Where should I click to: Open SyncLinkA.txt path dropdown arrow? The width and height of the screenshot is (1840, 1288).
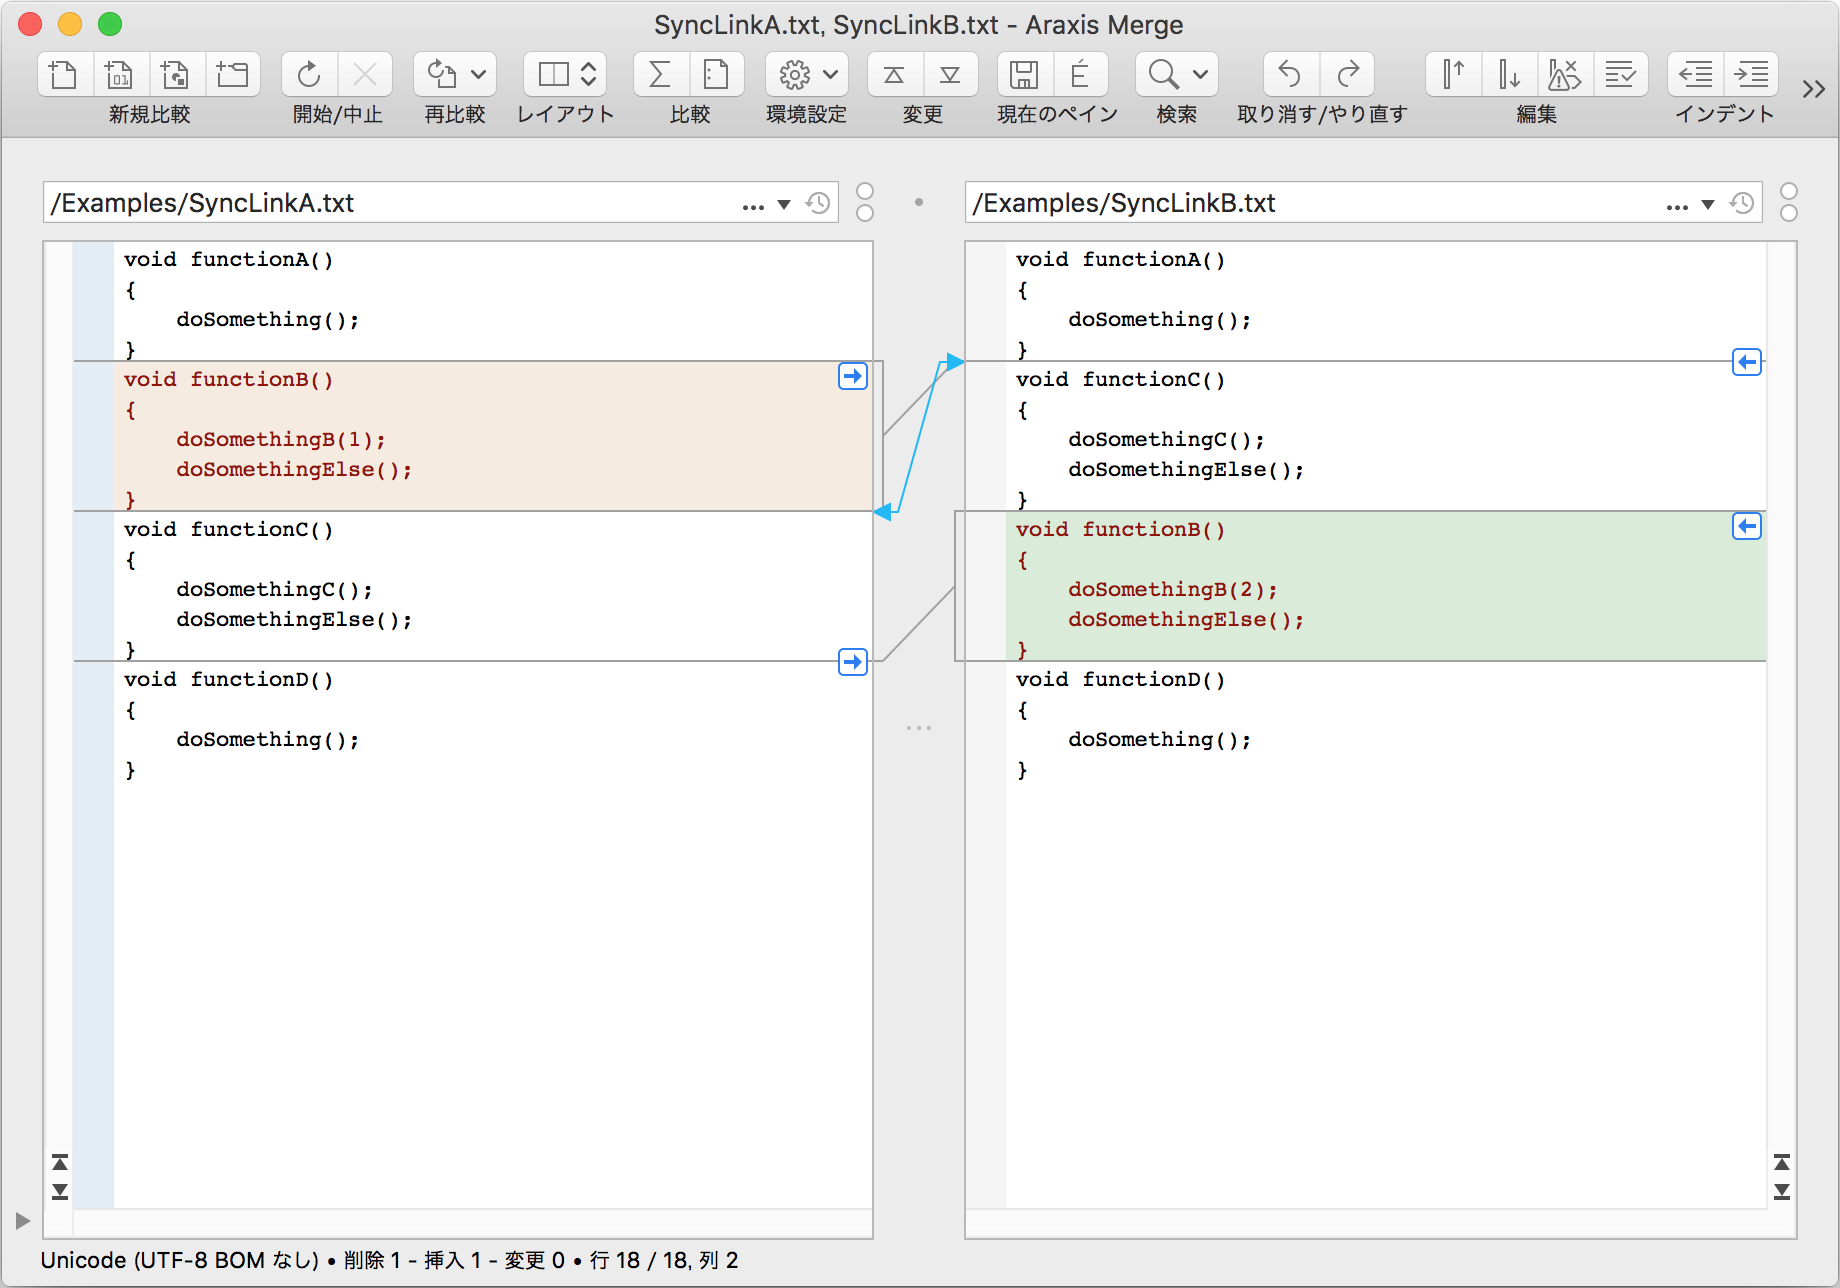click(784, 204)
